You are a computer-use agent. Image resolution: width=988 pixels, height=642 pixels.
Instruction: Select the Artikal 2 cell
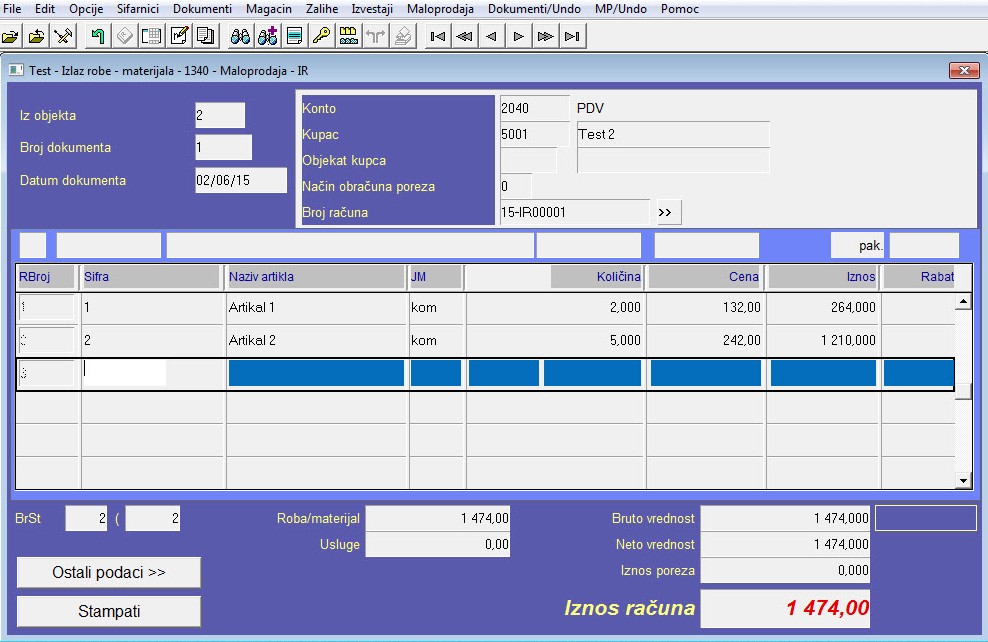(317, 340)
